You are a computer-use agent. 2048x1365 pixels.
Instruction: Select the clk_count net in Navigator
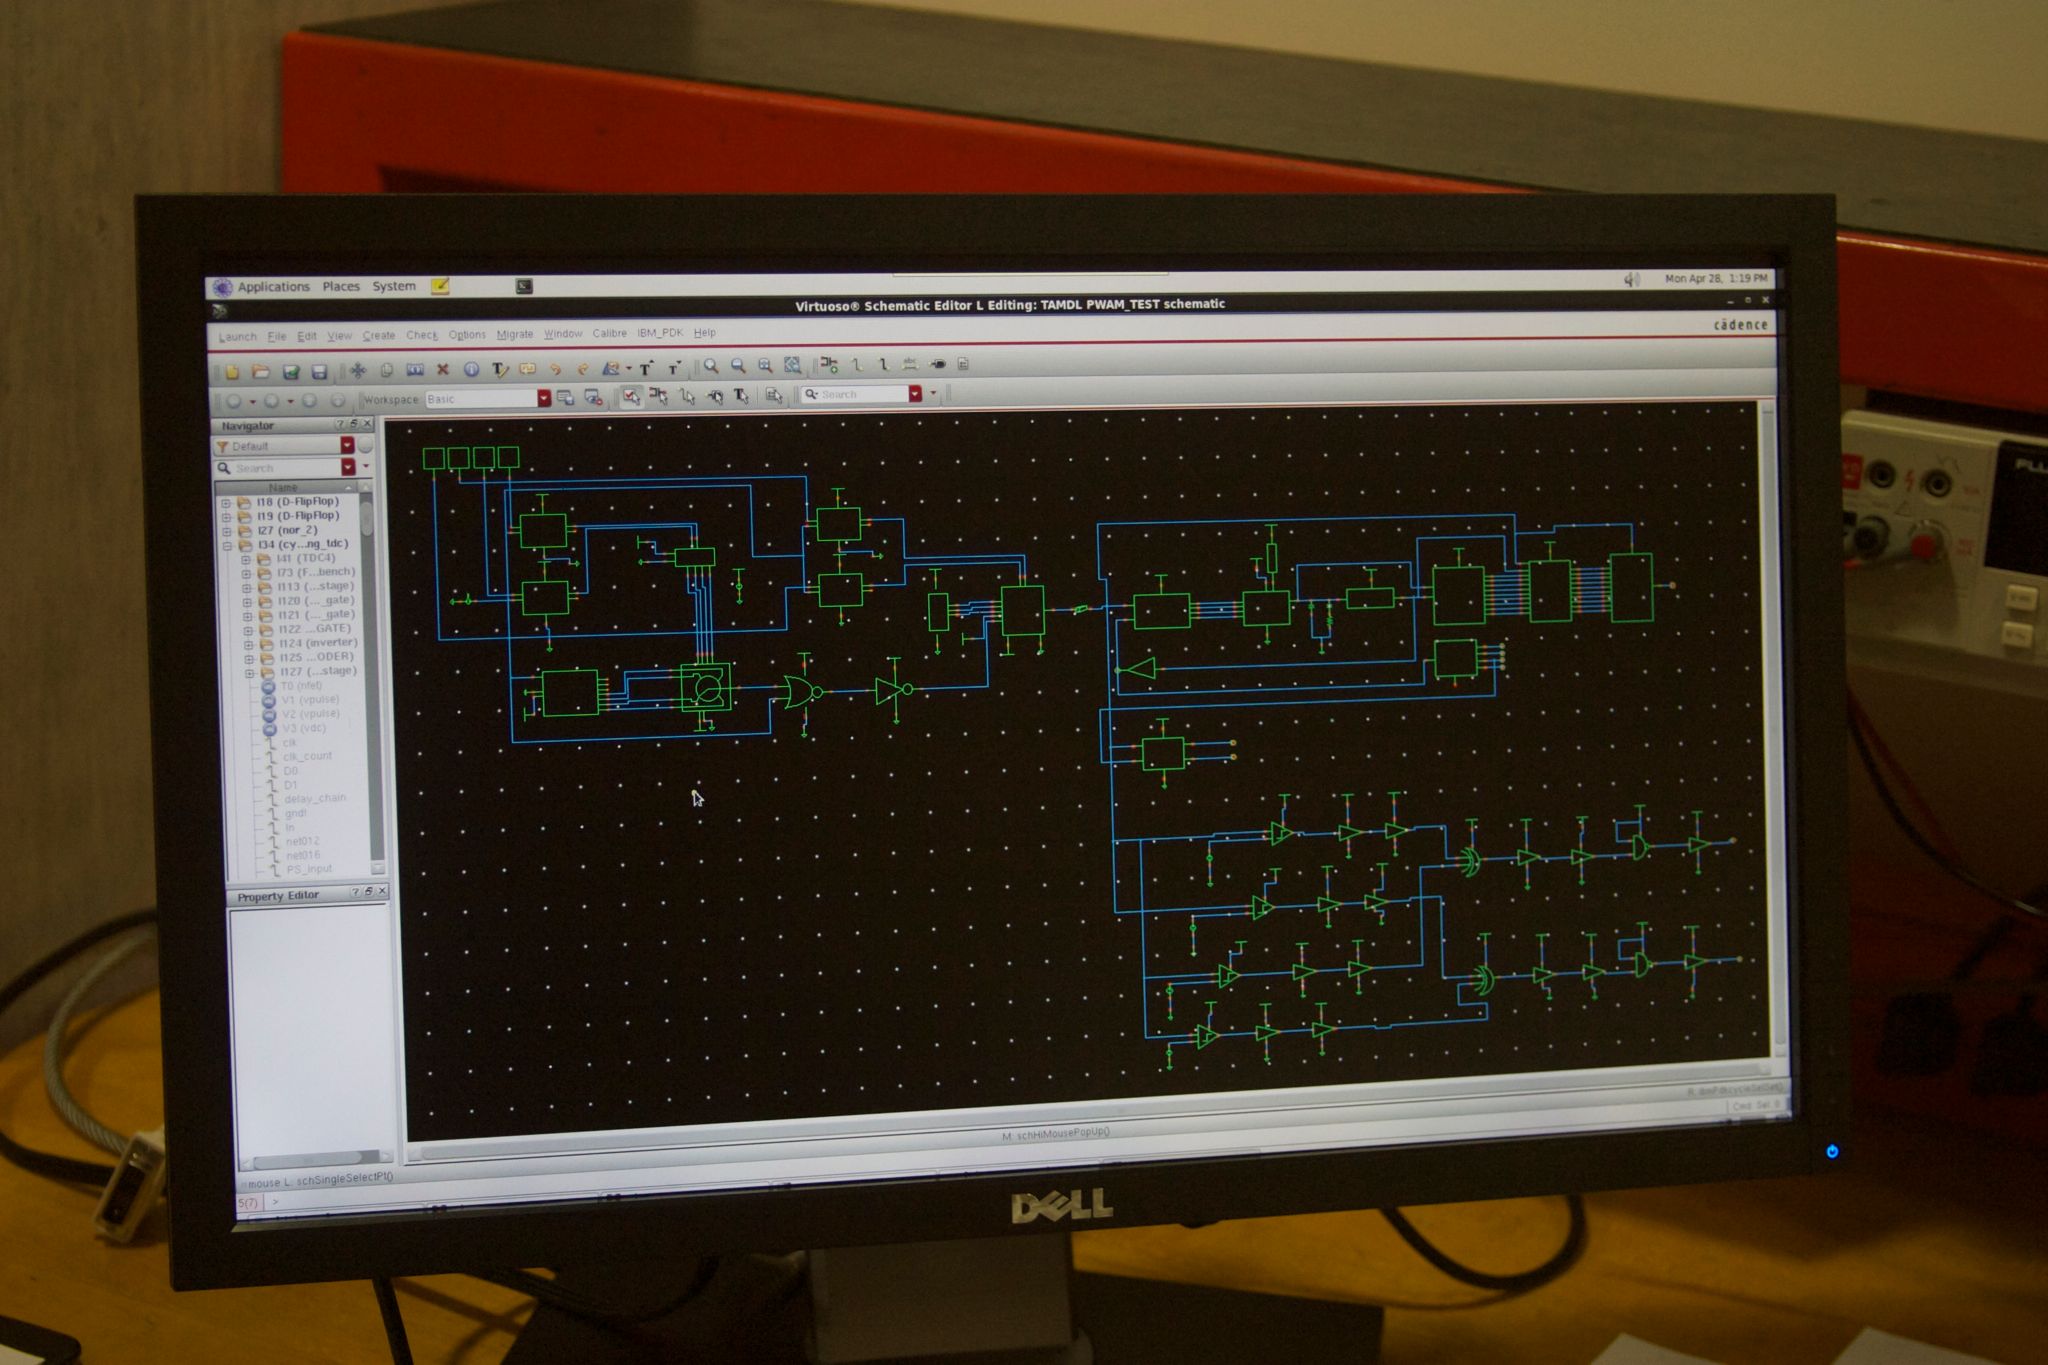307,756
